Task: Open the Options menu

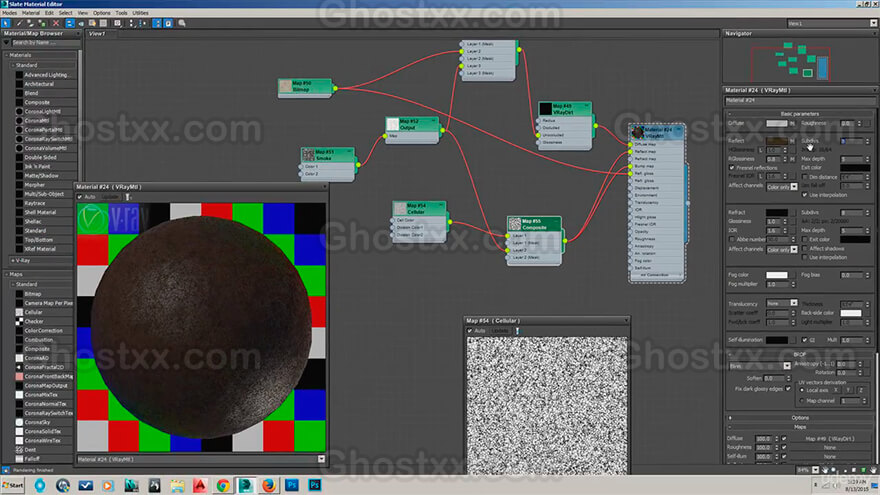Action: [102, 13]
